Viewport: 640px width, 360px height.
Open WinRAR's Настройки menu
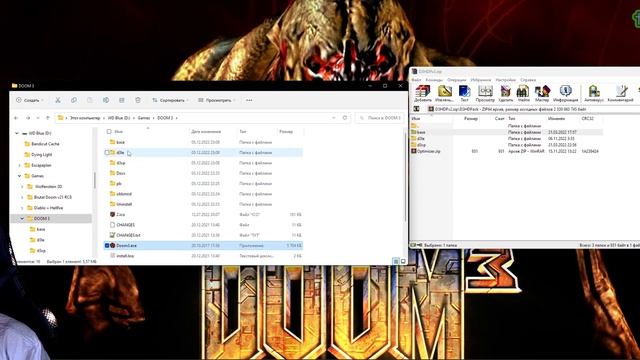click(506, 80)
